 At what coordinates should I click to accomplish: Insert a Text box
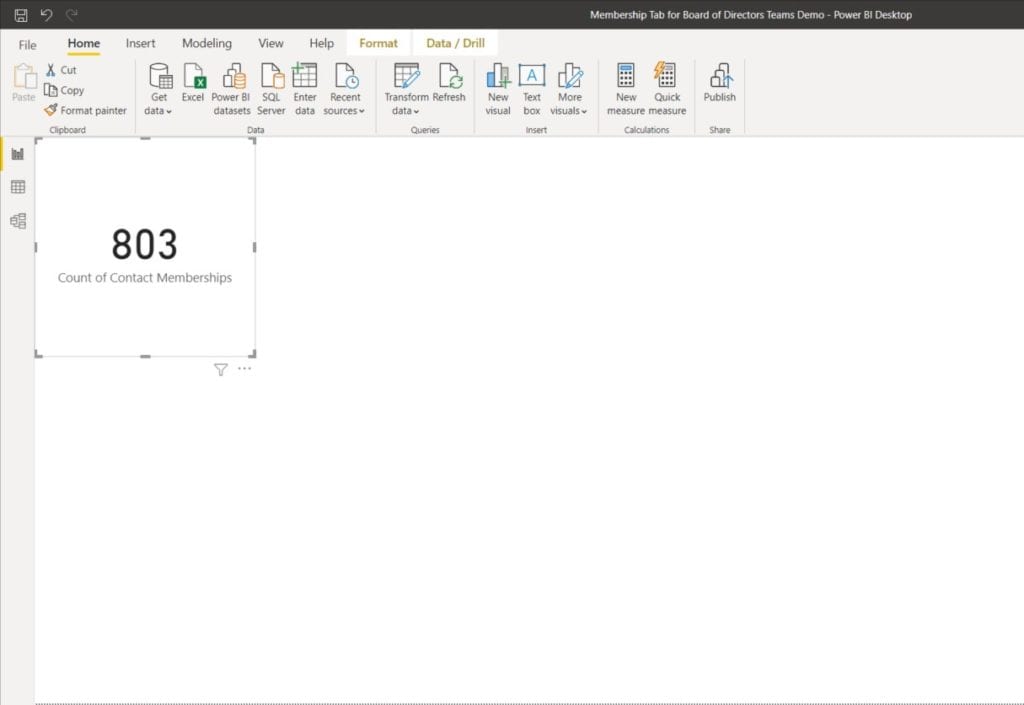[x=532, y=89]
